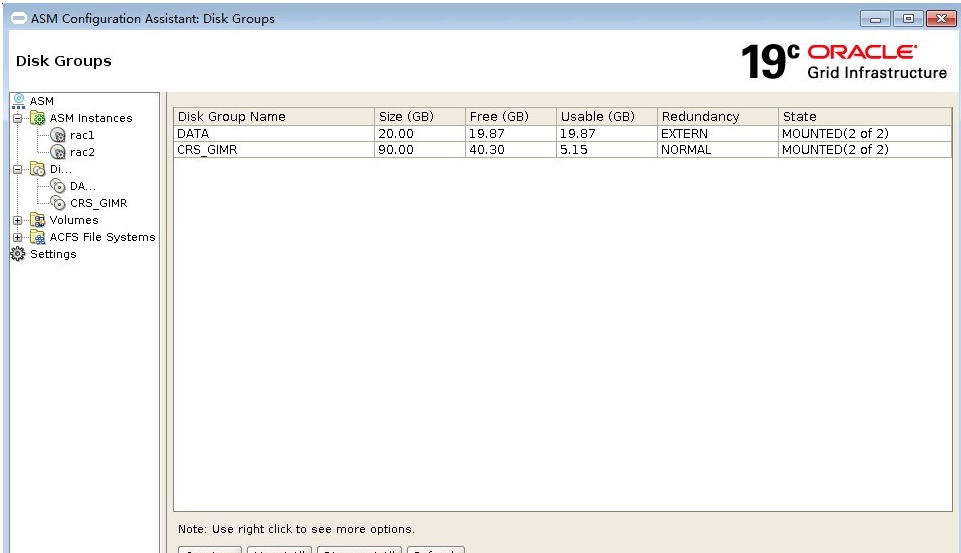Click the Di... disk groups folder icon

pyautogui.click(x=38, y=169)
